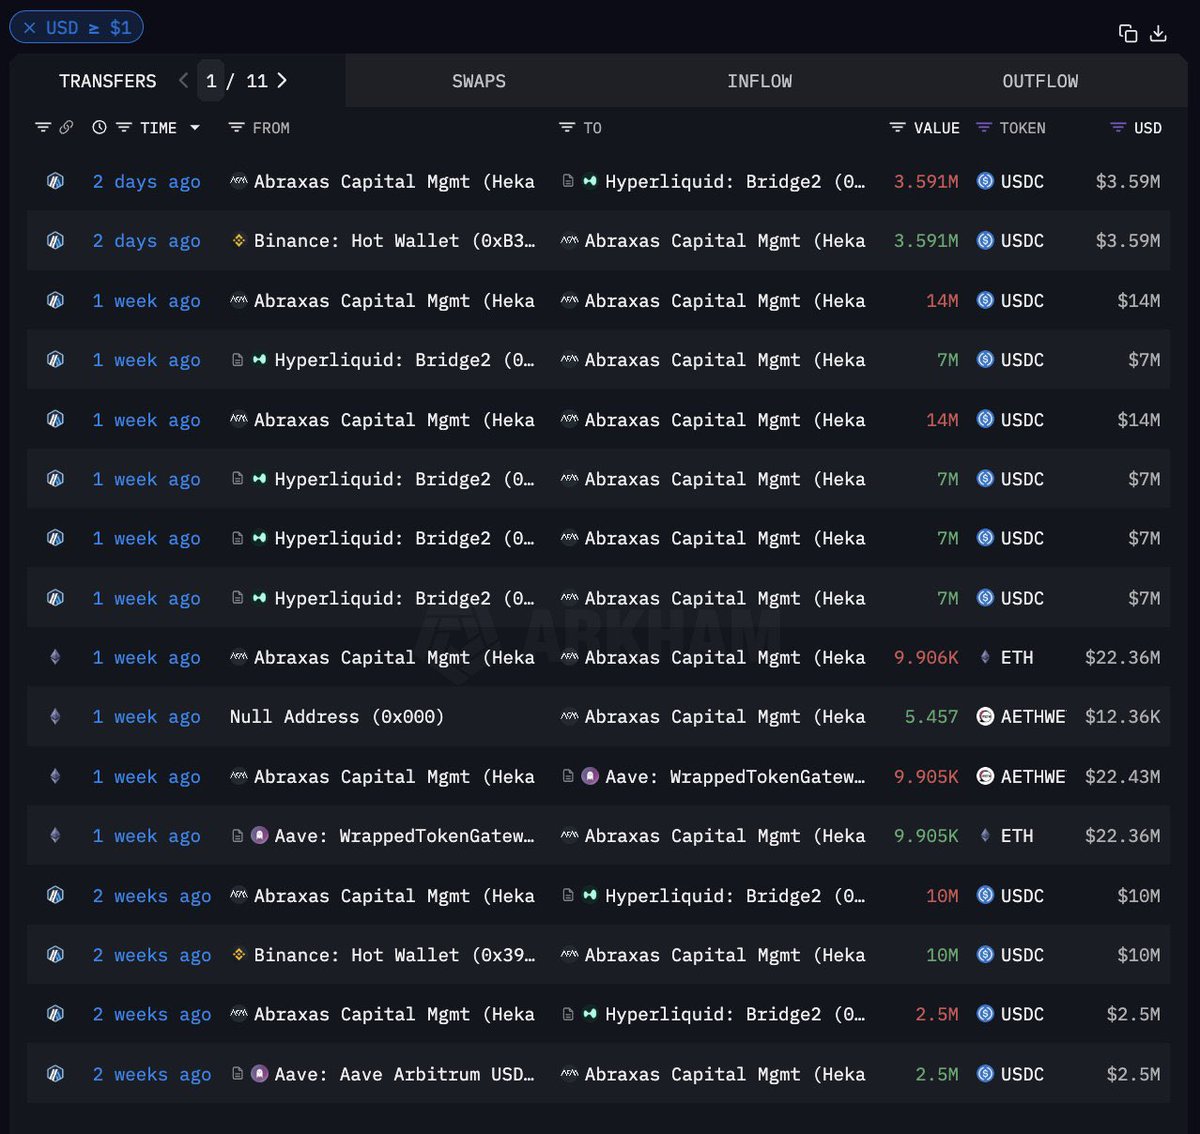Screen dimensions: 1200x1134
Task: Click the Aave logo in the Aave Arbitrum row
Action: (x=259, y=1074)
